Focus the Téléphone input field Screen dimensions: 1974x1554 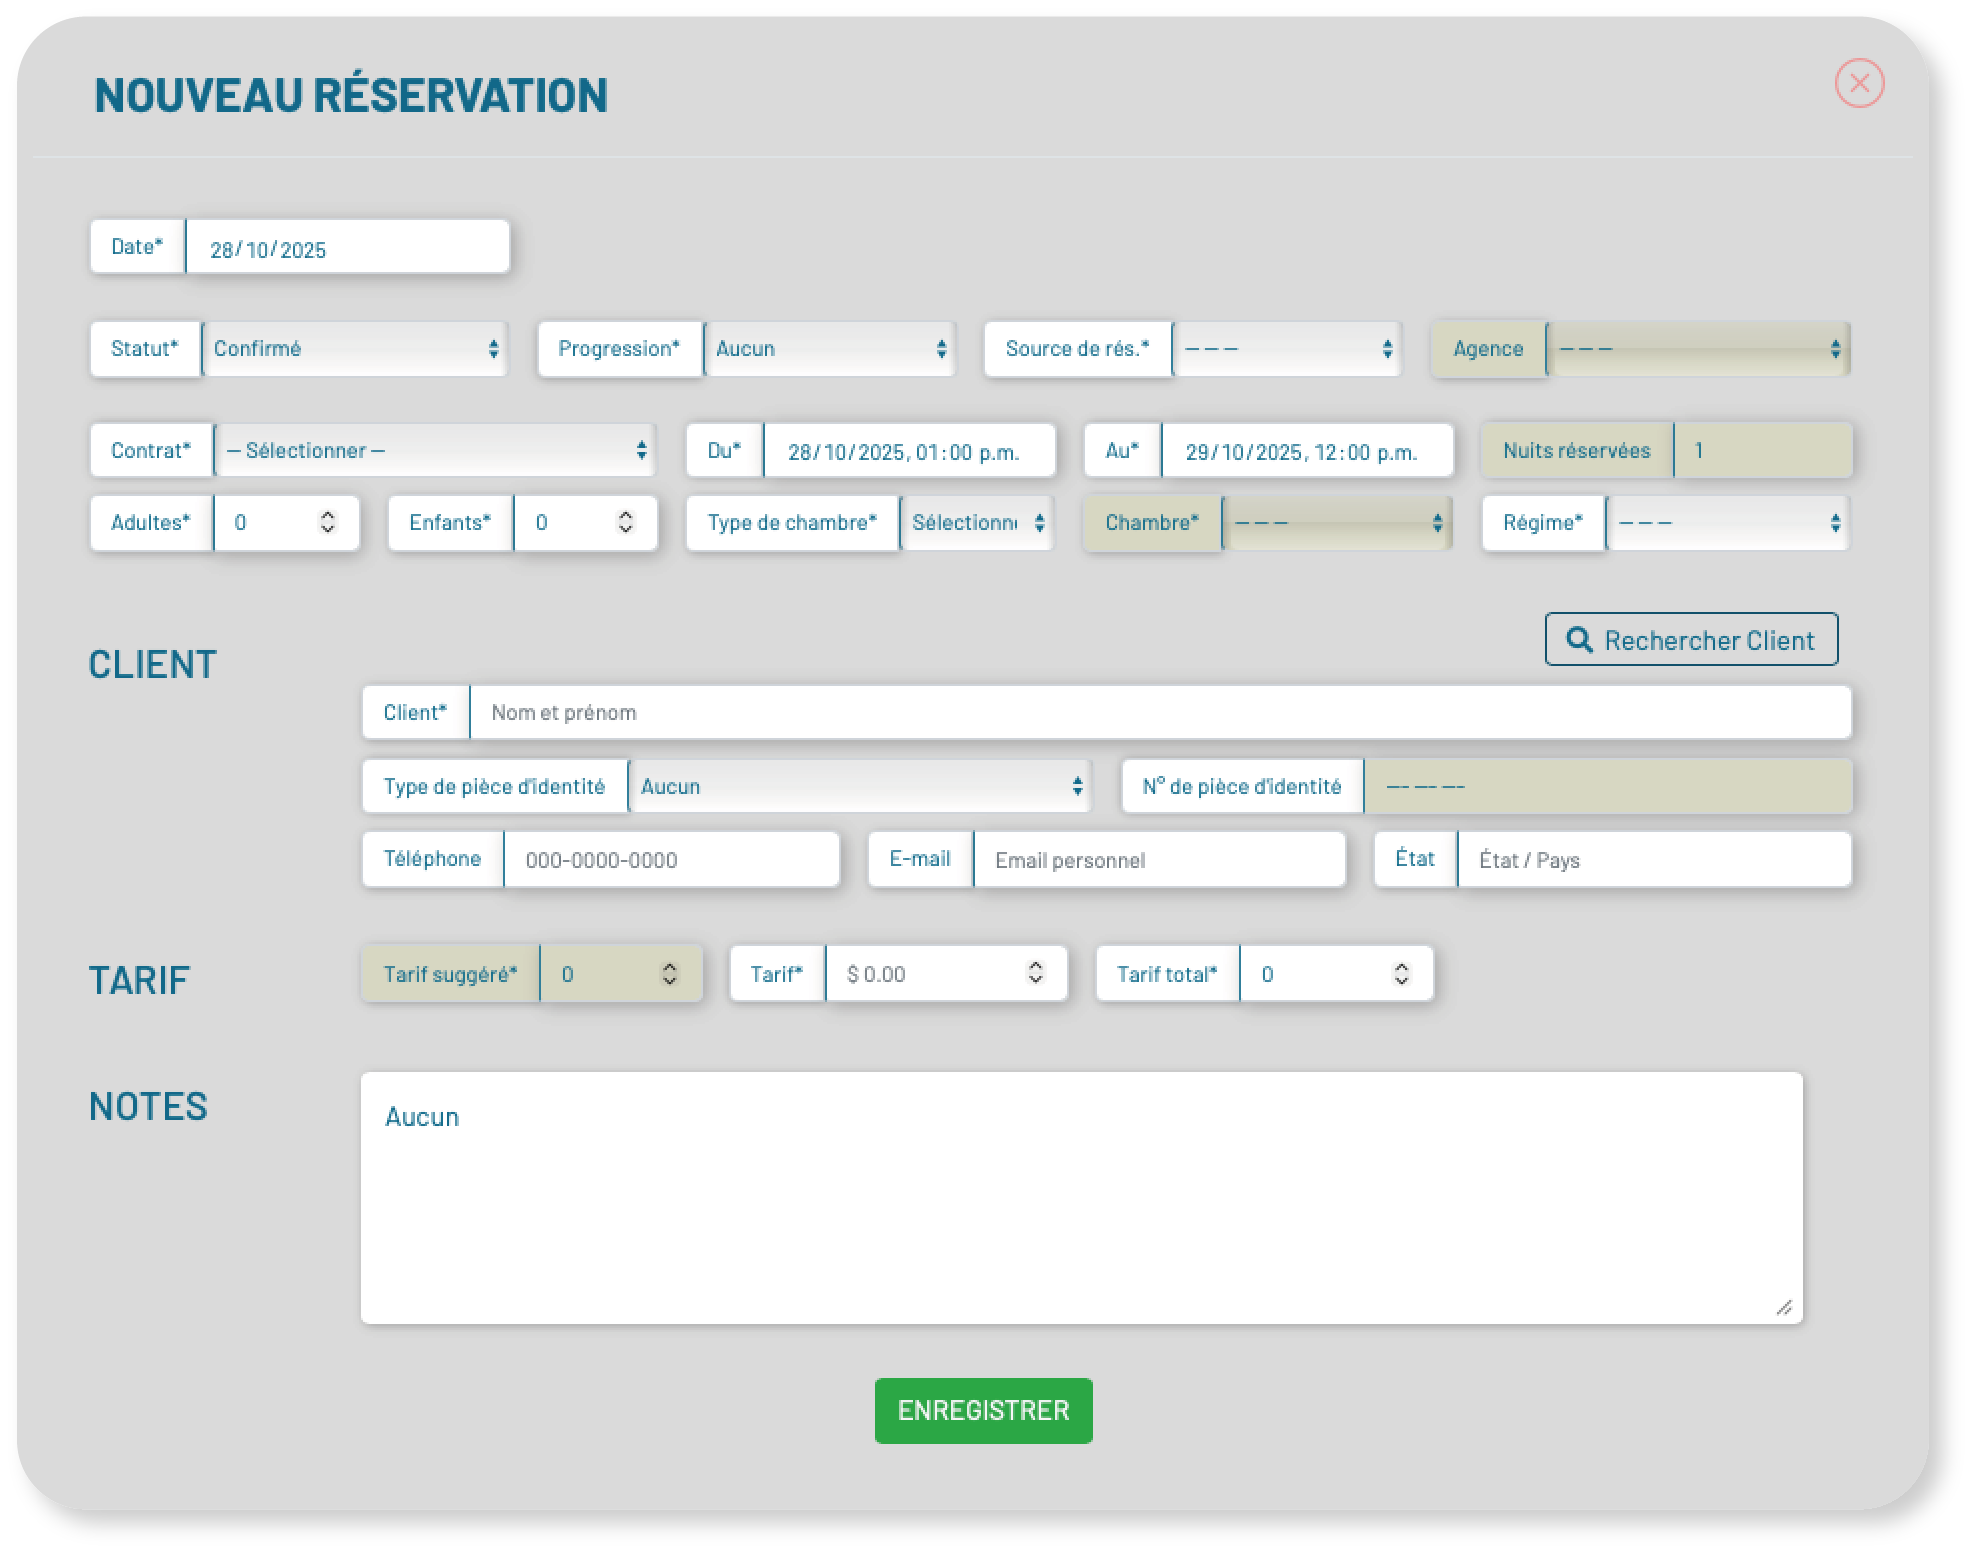pos(670,860)
